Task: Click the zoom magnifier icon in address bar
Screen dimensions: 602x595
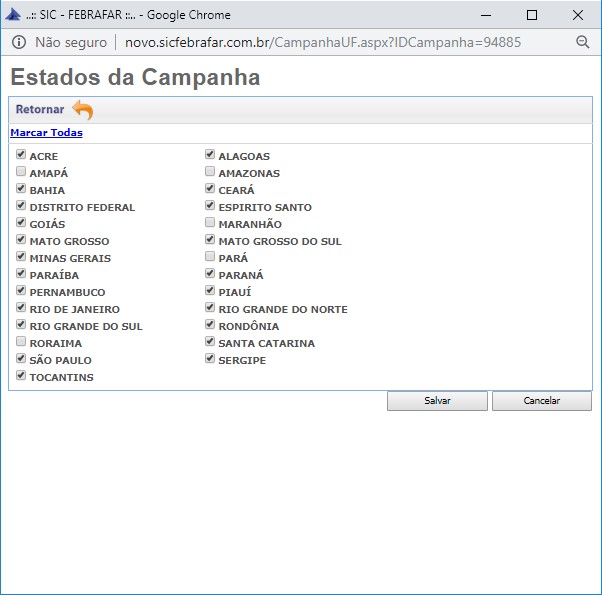Action: pos(583,42)
